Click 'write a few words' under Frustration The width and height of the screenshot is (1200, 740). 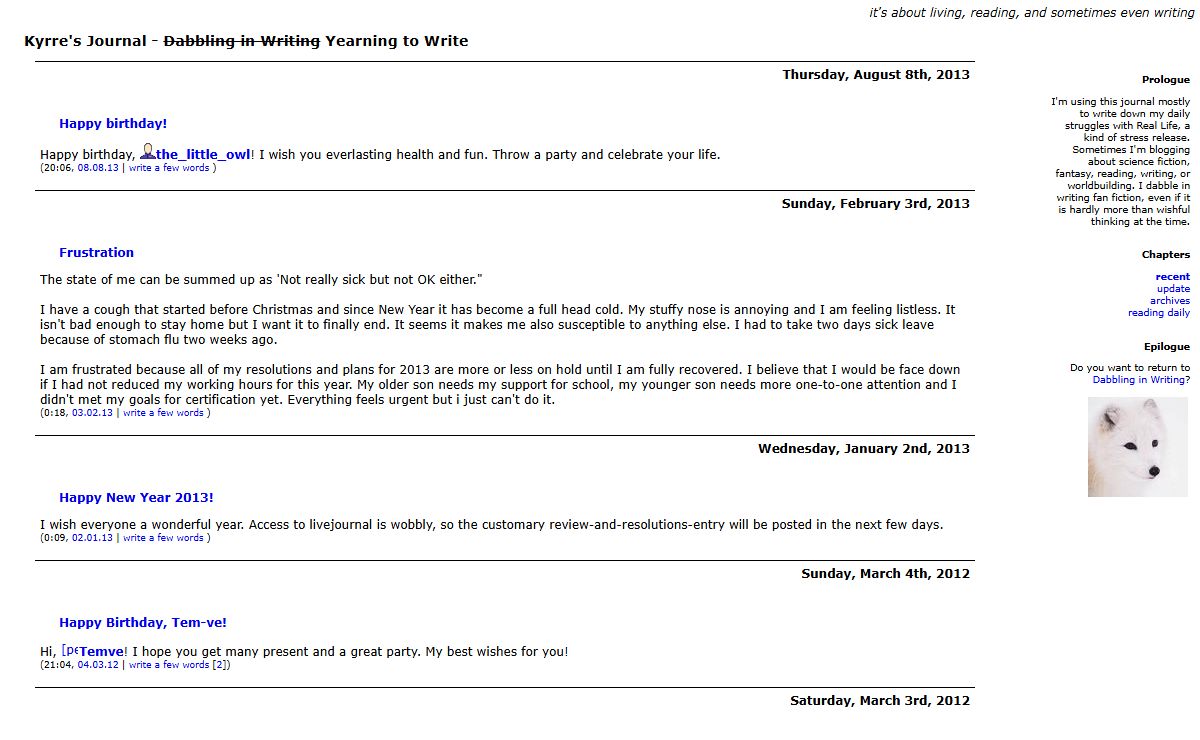pyautogui.click(x=163, y=413)
